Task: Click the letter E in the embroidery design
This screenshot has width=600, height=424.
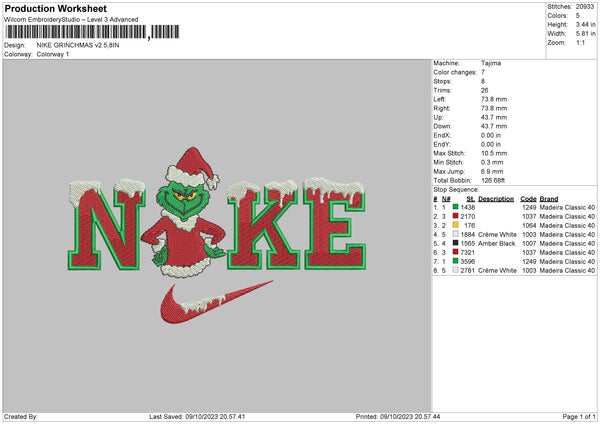Action: click(335, 224)
